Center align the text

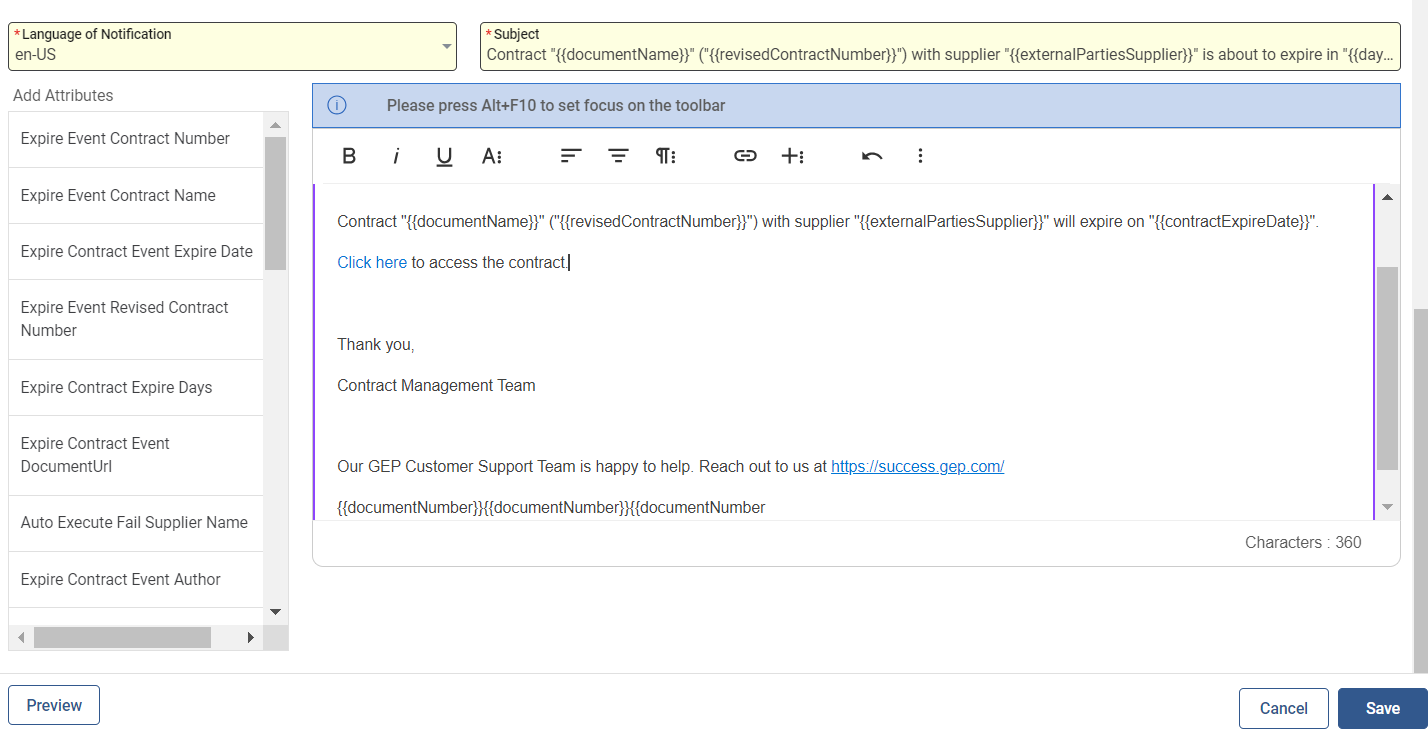click(619, 156)
